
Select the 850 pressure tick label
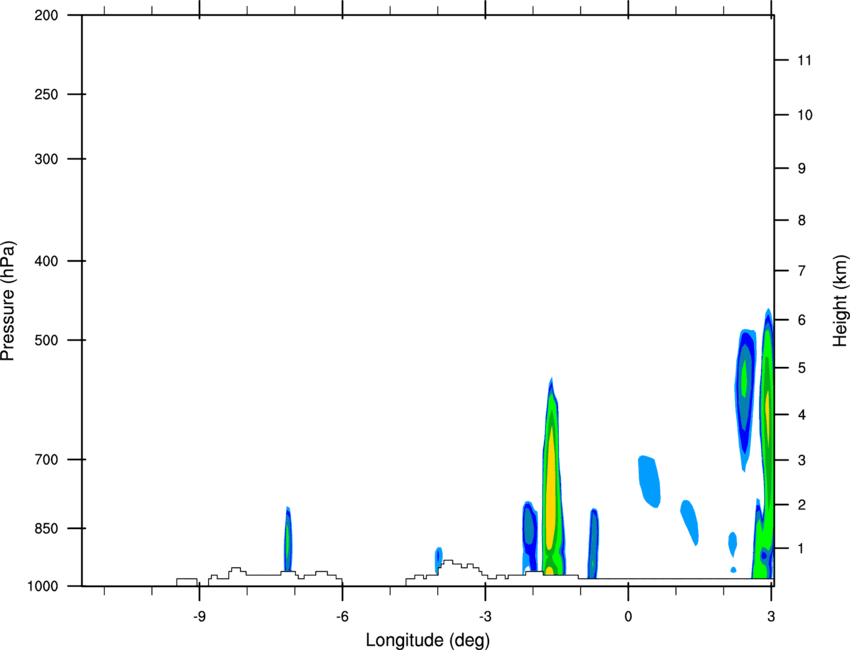coord(46,528)
